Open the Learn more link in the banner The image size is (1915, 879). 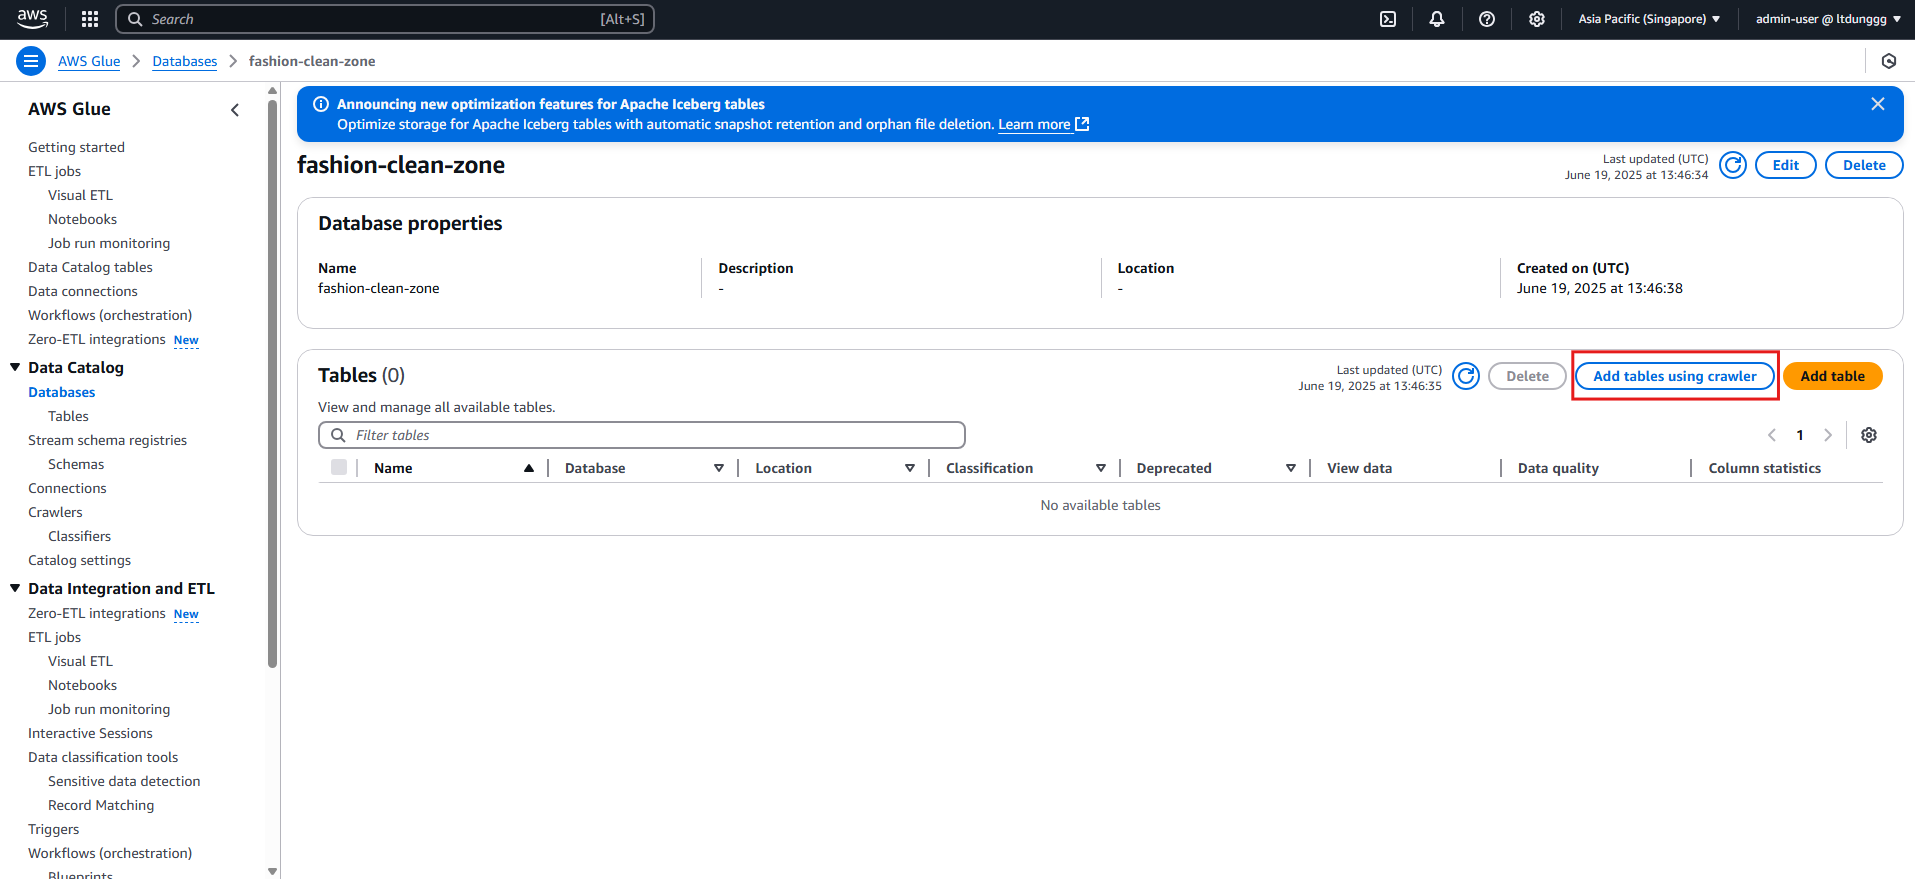[1034, 124]
